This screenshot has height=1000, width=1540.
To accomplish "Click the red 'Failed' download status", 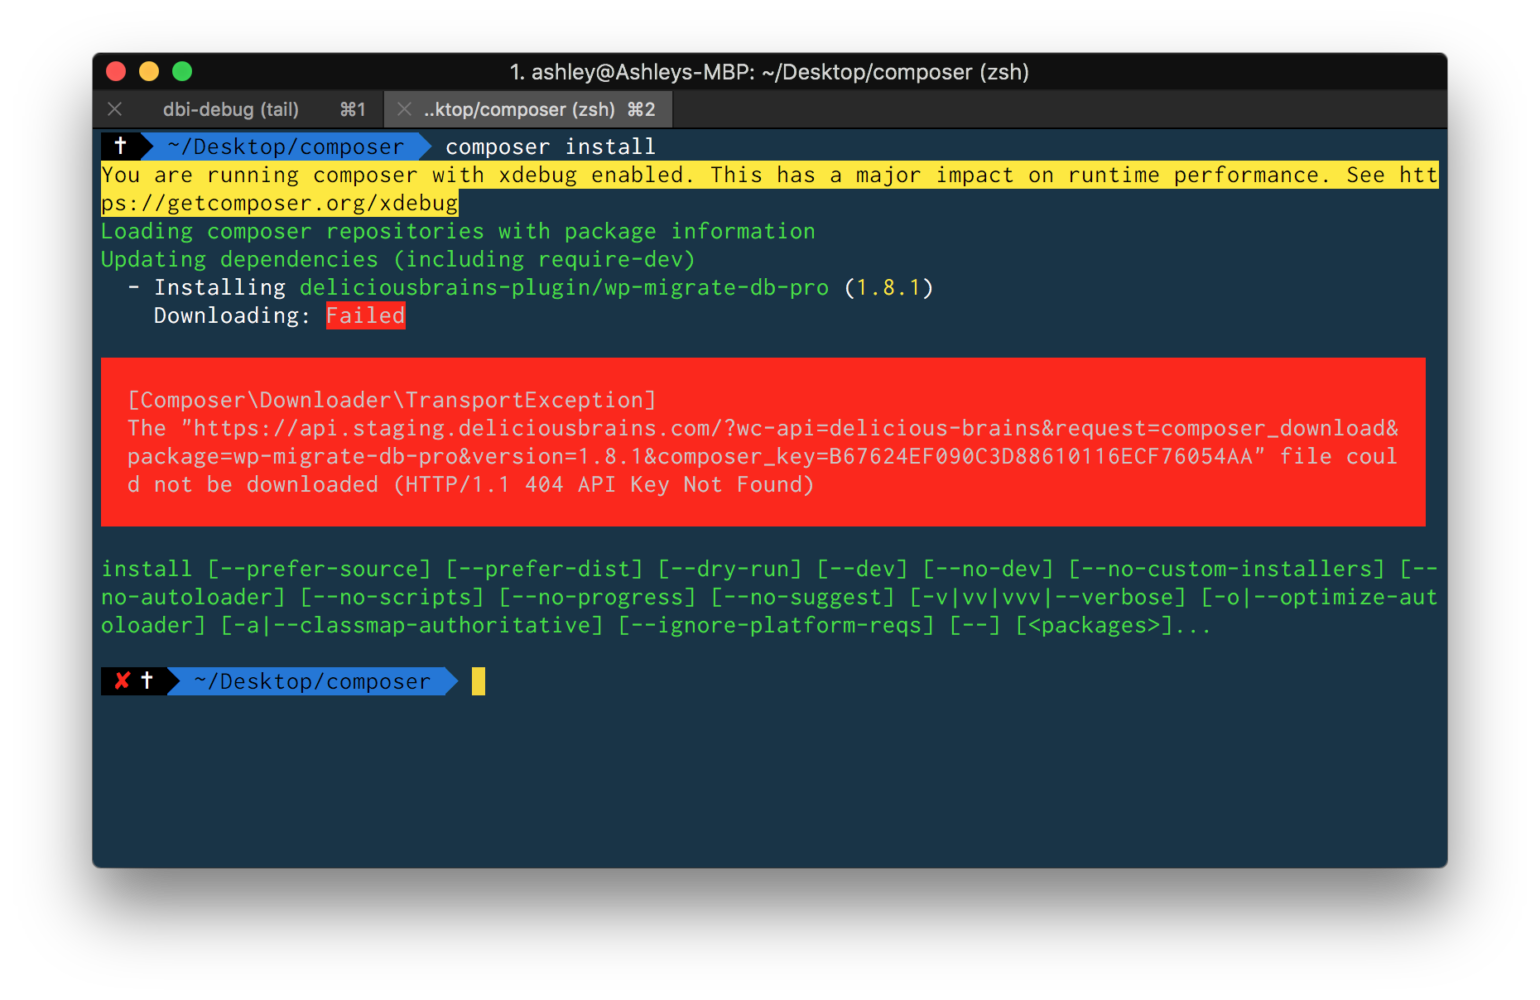I will click(x=365, y=316).
